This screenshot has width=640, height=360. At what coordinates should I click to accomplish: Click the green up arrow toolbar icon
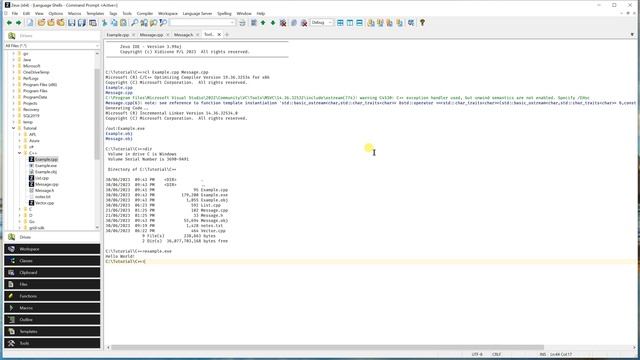263,23
